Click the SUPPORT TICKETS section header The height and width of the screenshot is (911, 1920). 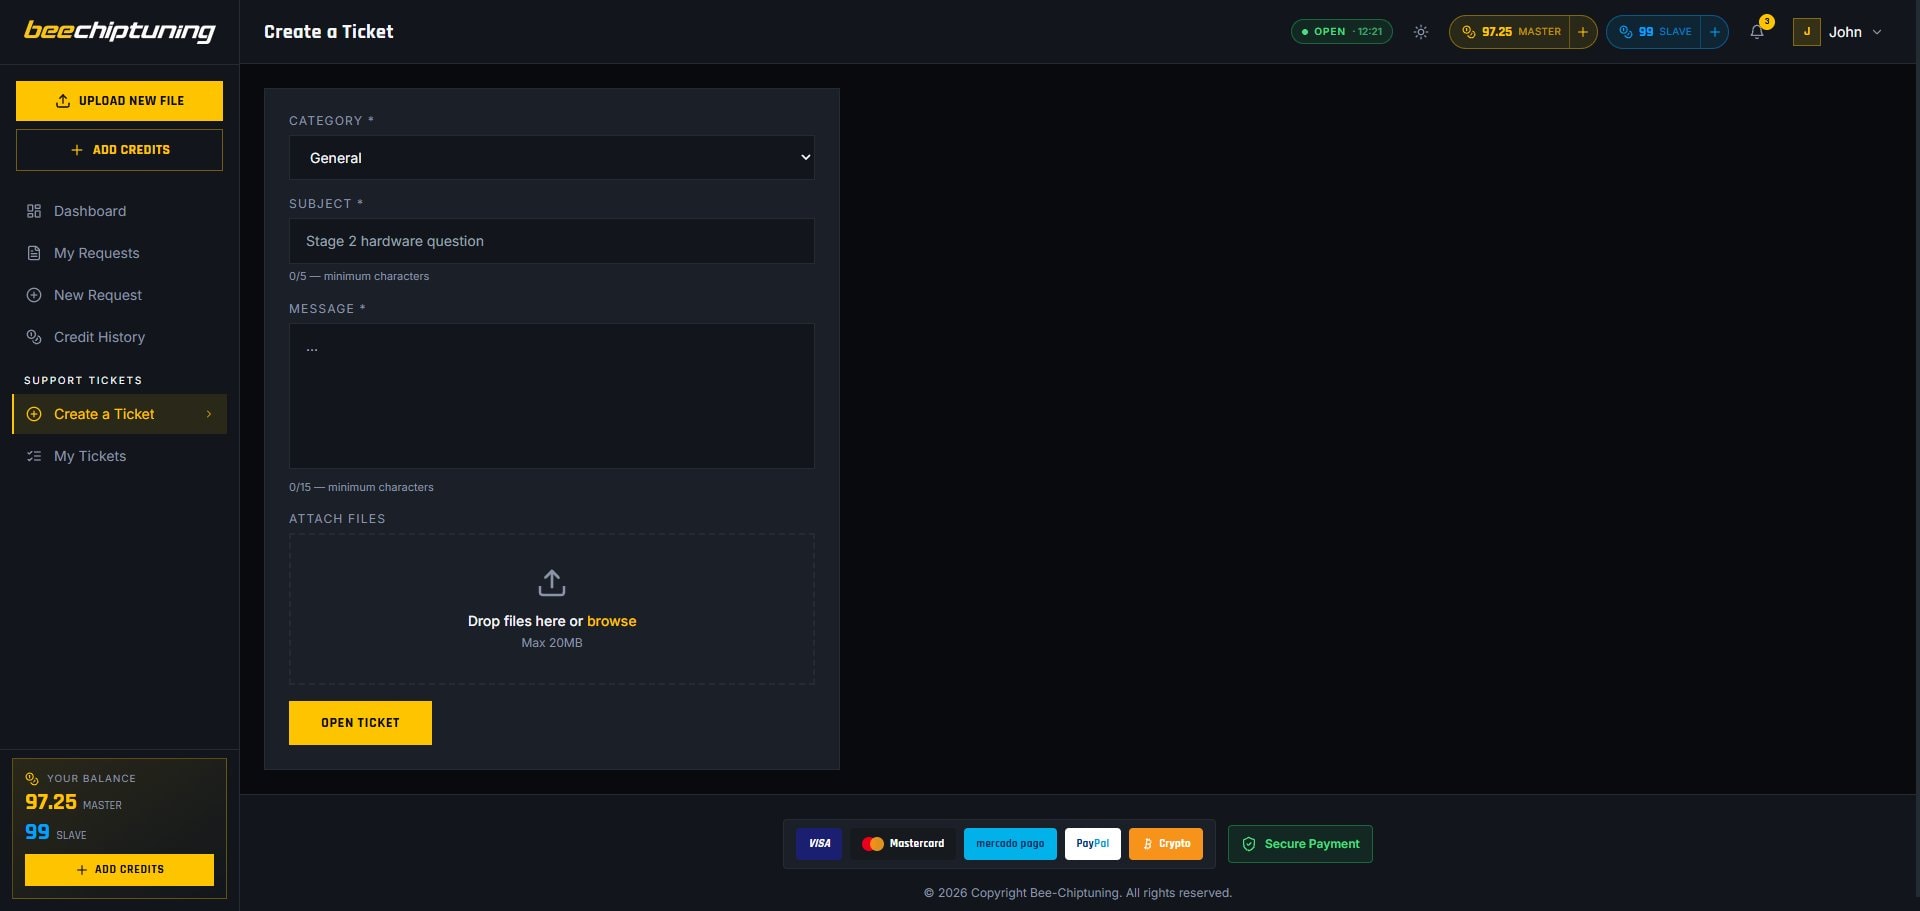(x=83, y=381)
